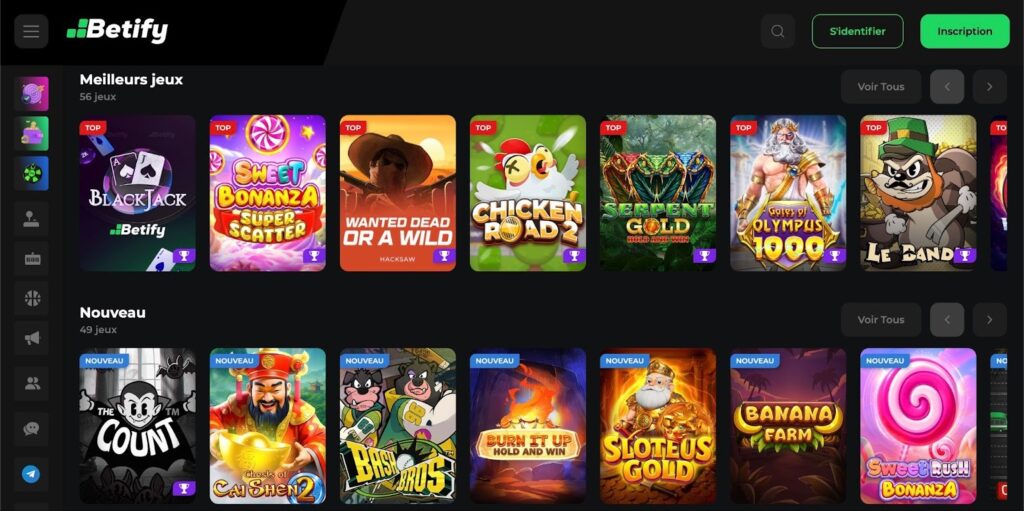Viewport: 1024px width, 511px height.
Task: Open the Banana Farm game thumbnail
Action: click(x=788, y=425)
